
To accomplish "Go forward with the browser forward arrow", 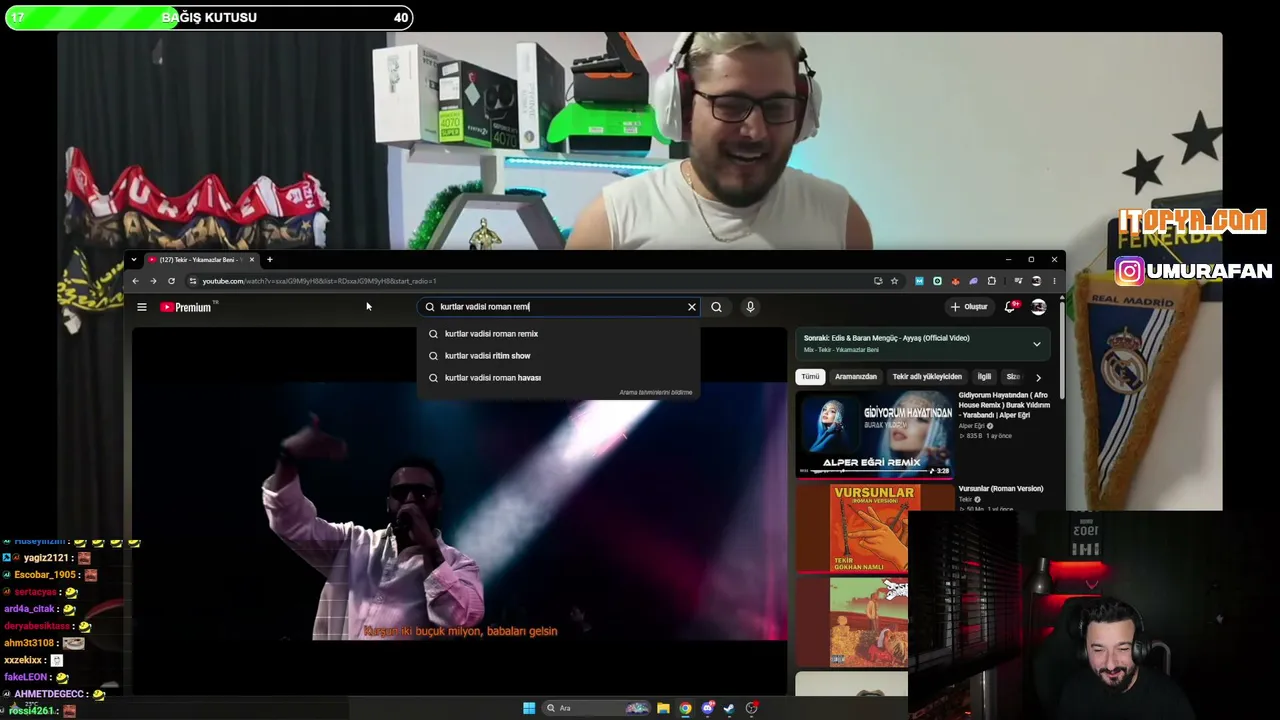I will 153,281.
